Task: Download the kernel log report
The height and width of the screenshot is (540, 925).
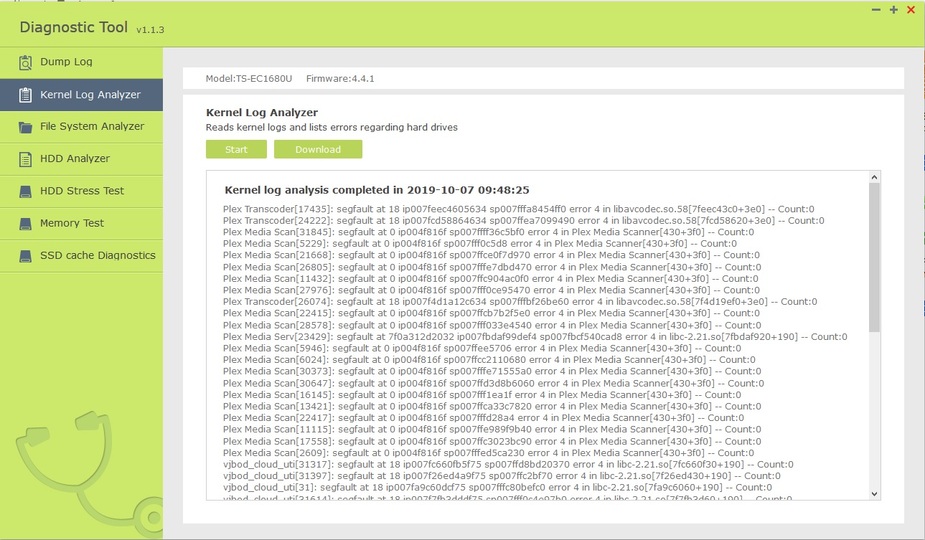Action: tap(318, 149)
